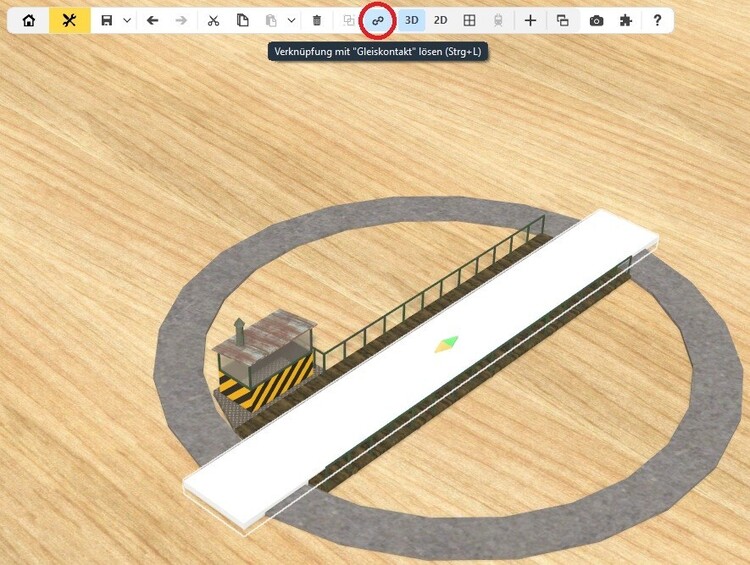Open the paste options dropdown arrow
750x565 pixels.
coord(291,21)
